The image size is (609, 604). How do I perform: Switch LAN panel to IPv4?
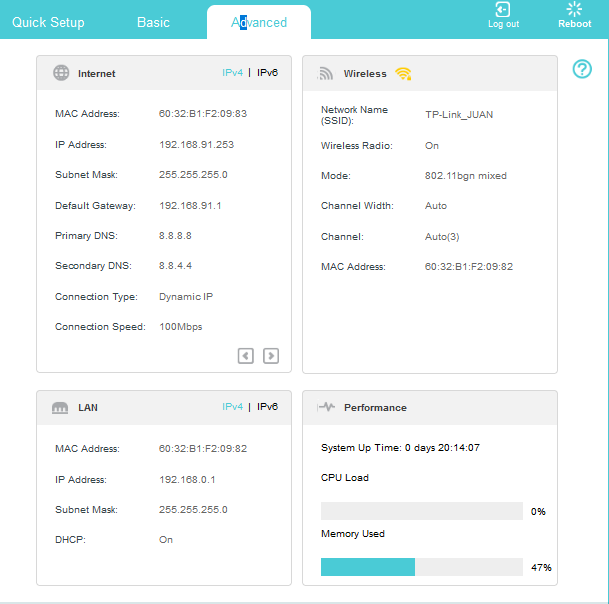click(232, 407)
